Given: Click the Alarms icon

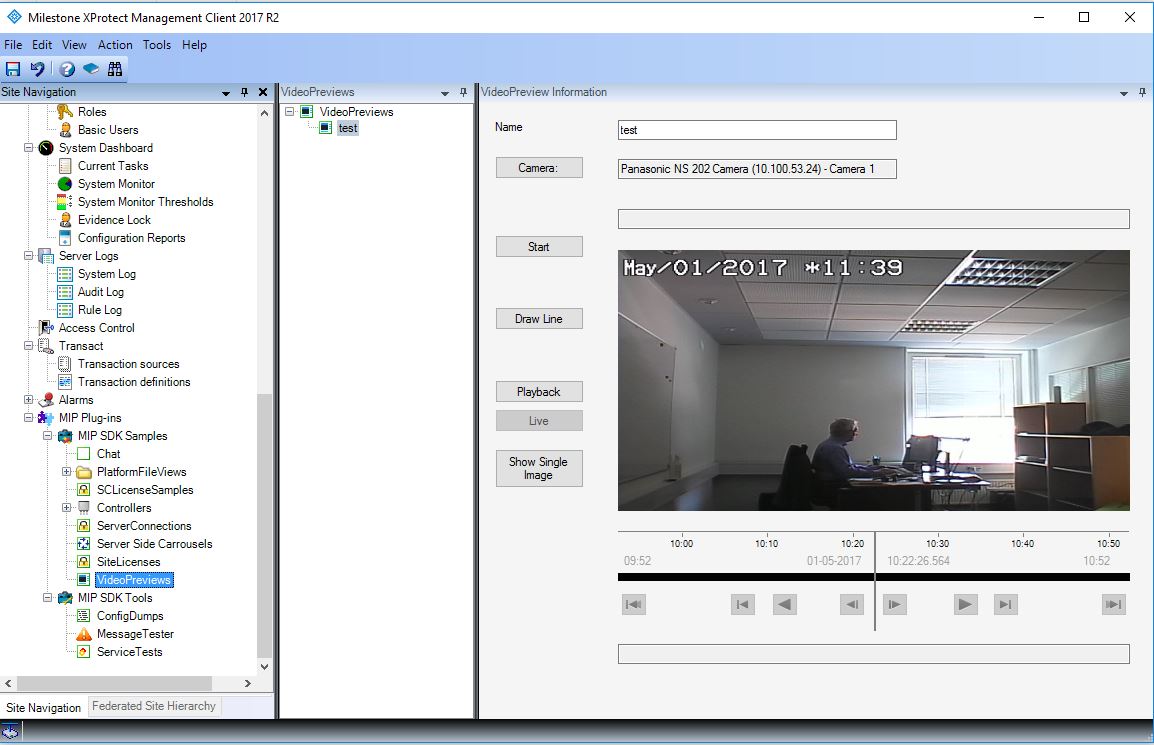Looking at the screenshot, I should 46,400.
